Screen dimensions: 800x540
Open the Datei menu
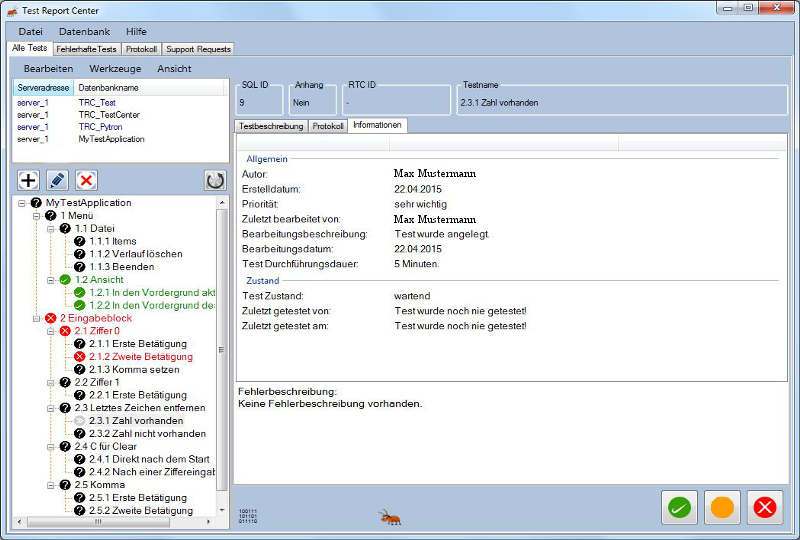(31, 32)
